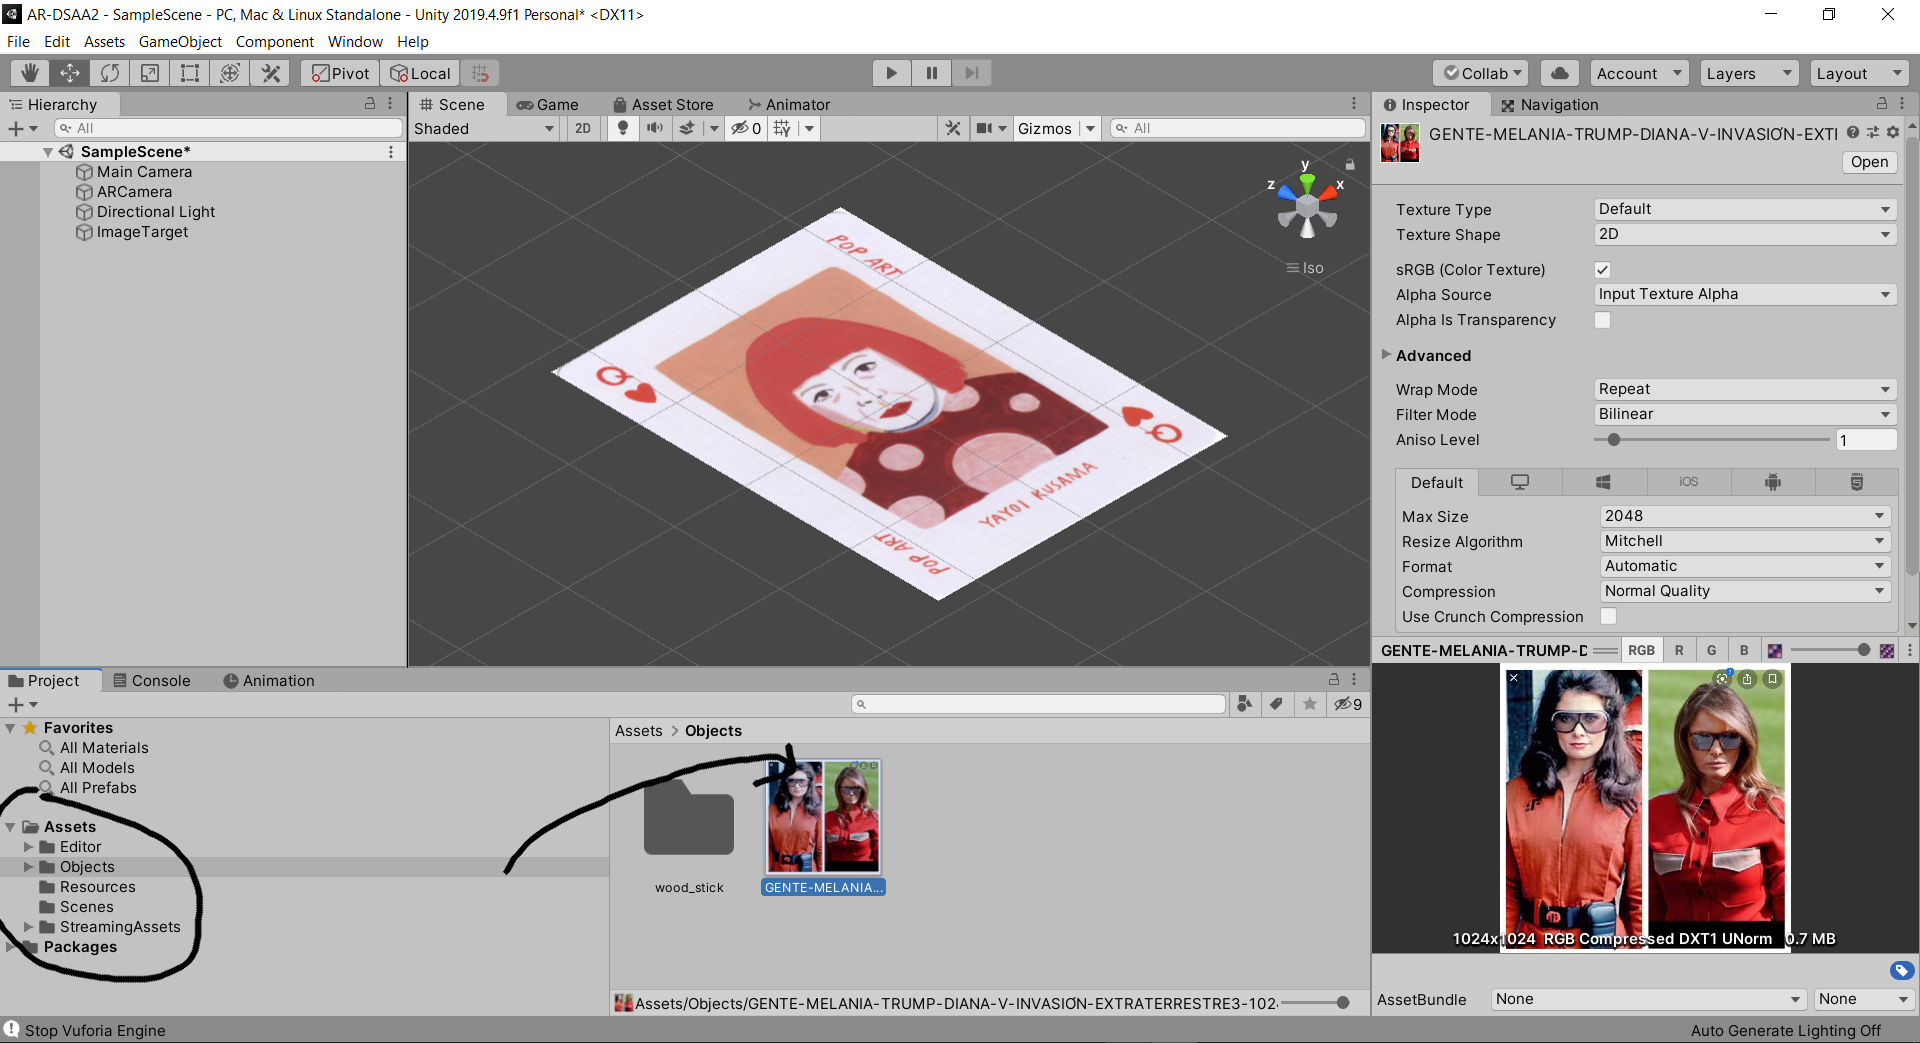
Task: Click the Open button in Inspector
Action: click(x=1869, y=162)
